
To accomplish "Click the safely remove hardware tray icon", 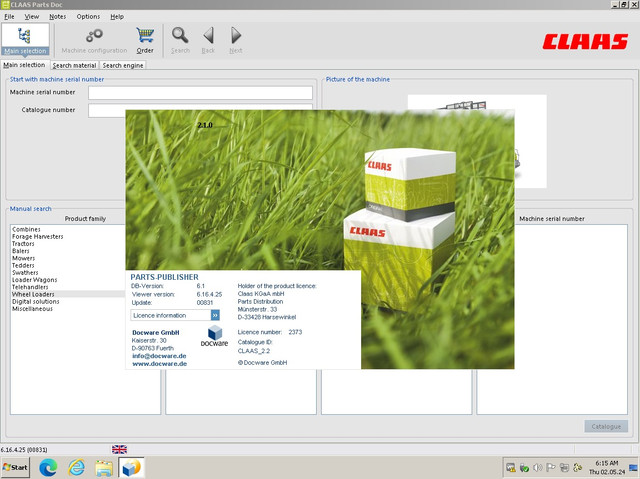I will click(x=524, y=468).
